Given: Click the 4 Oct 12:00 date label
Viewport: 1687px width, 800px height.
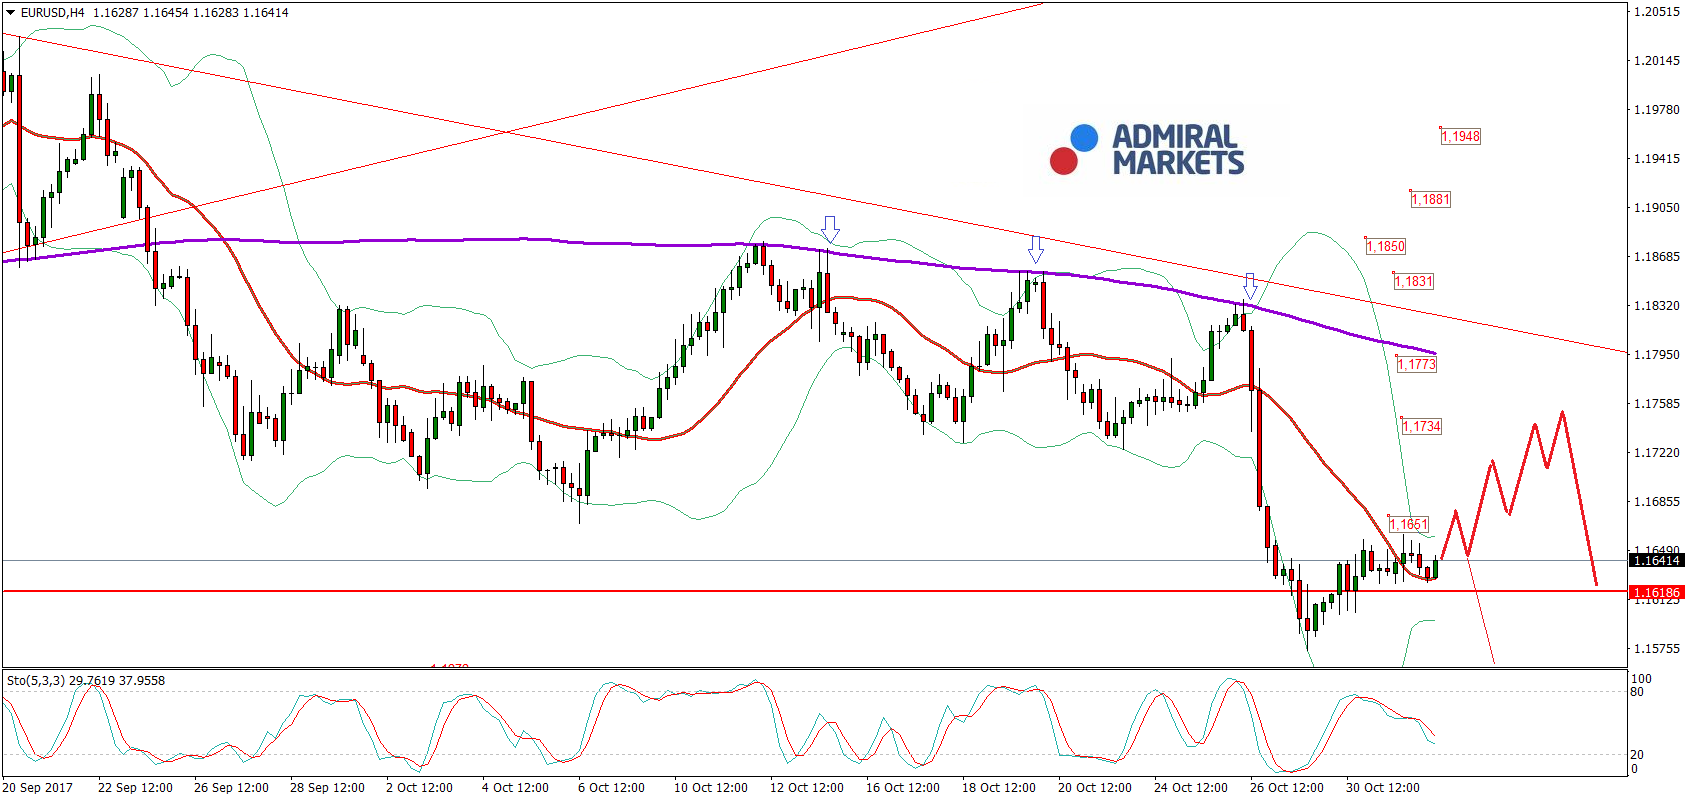Looking at the screenshot, I should click(x=515, y=788).
